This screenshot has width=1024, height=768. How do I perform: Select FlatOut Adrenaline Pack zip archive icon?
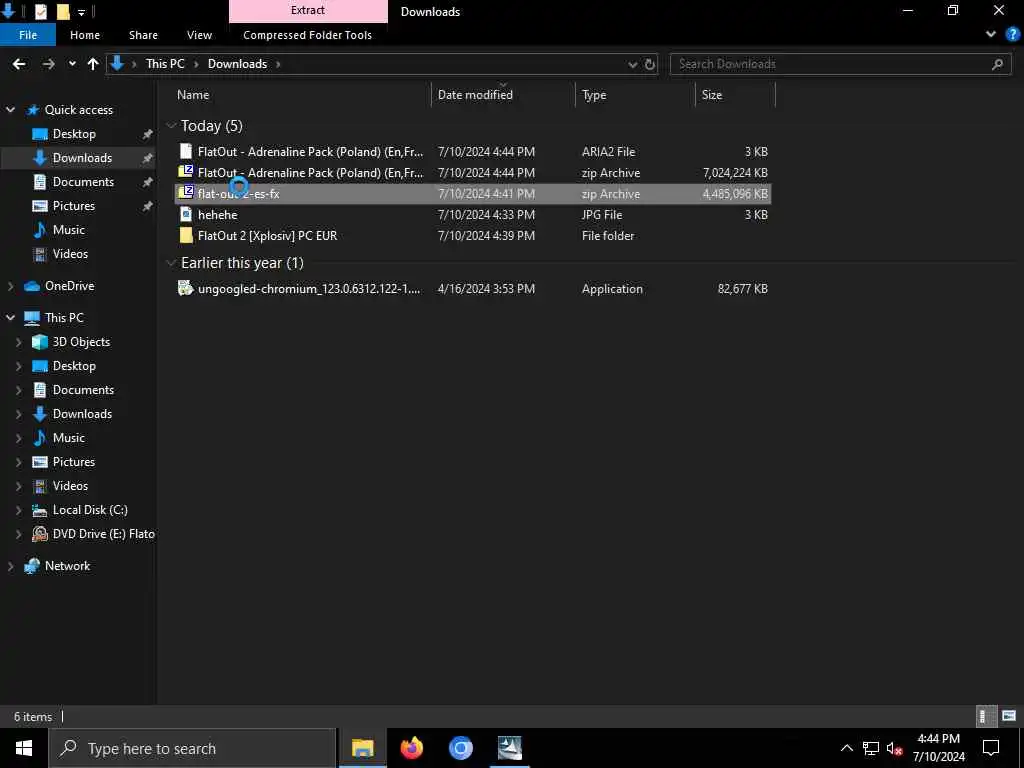(186, 172)
